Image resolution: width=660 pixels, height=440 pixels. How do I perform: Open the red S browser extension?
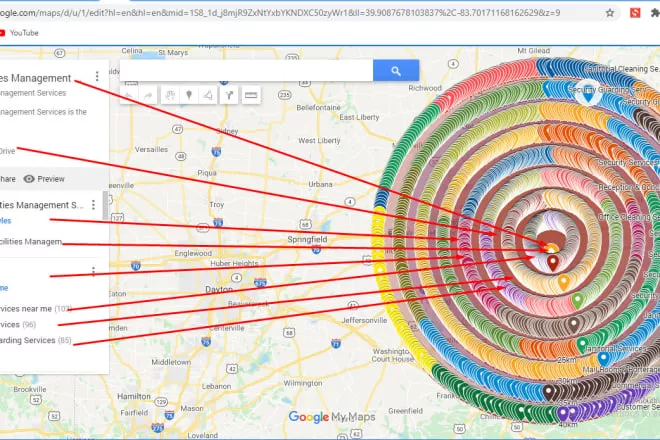635,13
